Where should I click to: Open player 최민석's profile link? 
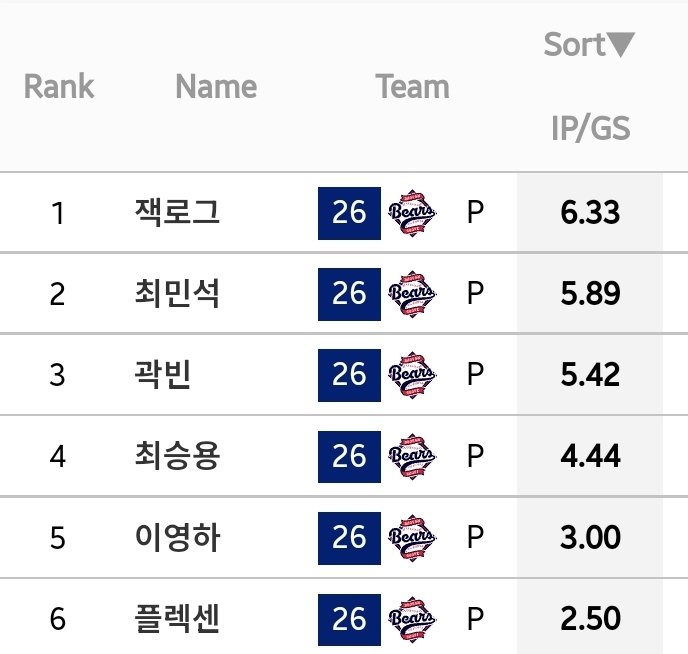(x=177, y=294)
